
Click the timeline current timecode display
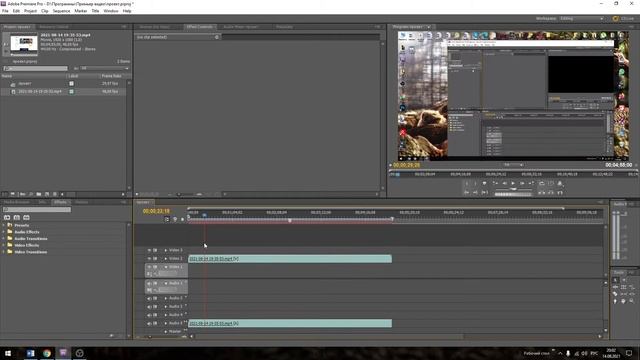click(156, 211)
